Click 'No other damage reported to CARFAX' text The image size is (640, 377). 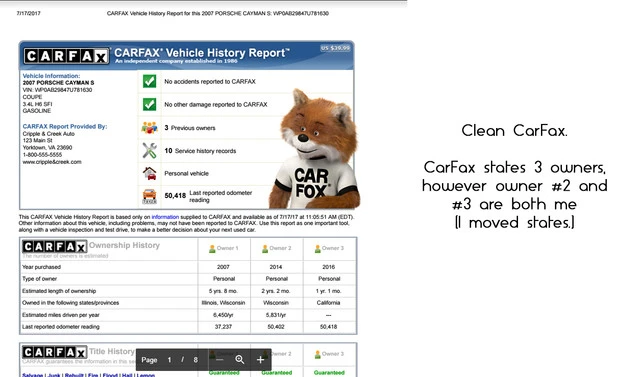pyautogui.click(x=216, y=105)
